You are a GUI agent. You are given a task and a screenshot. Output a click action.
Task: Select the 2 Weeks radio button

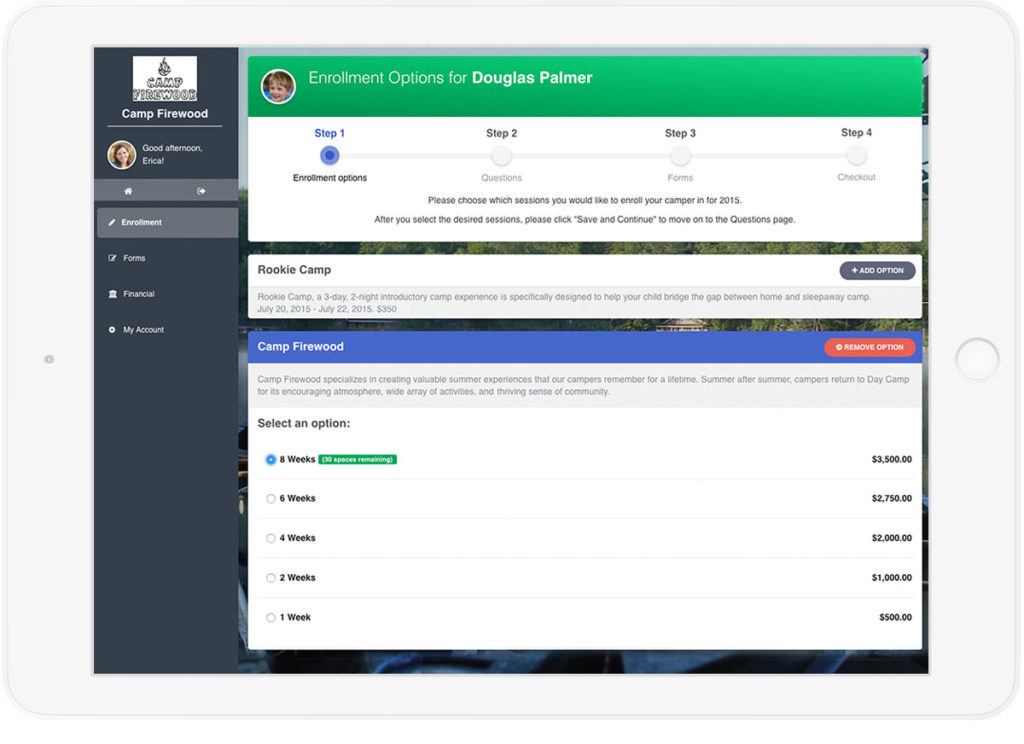[268, 577]
